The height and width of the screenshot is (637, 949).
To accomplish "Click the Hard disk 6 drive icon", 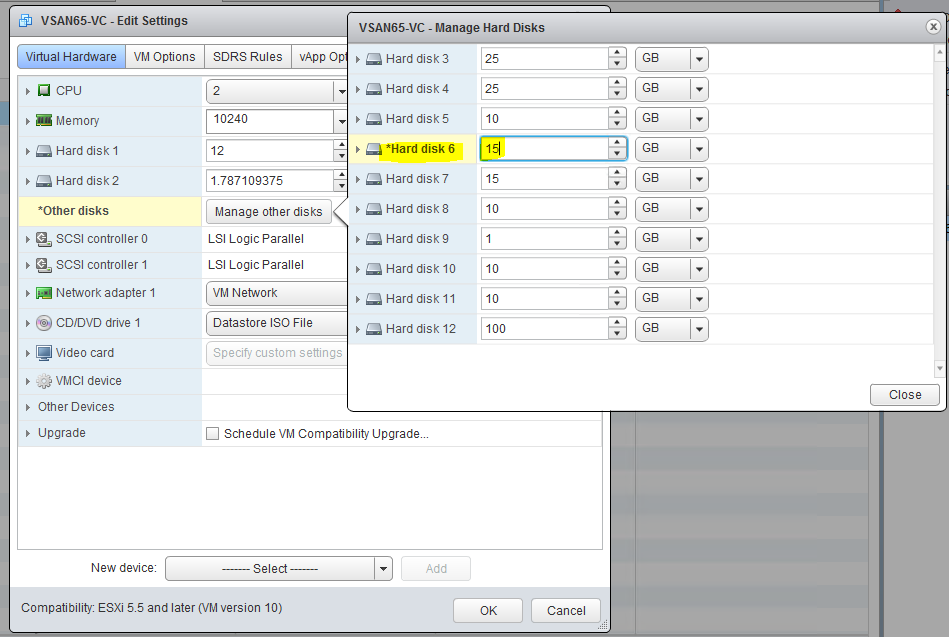I will point(374,149).
